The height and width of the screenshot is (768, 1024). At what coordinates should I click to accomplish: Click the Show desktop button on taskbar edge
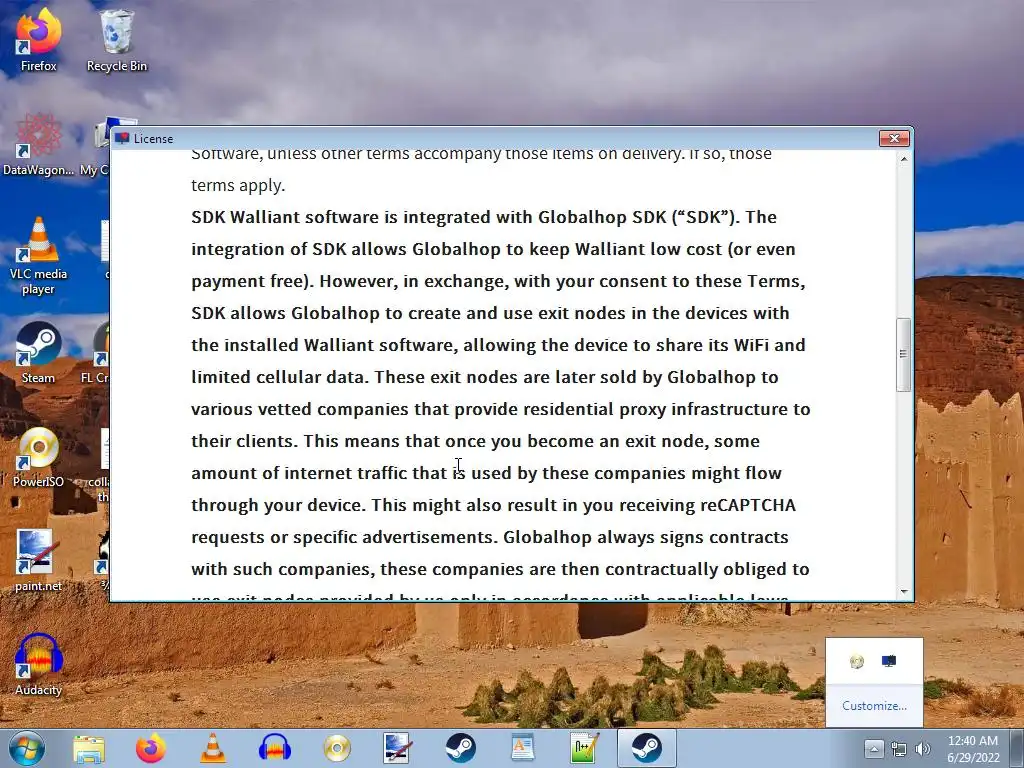click(x=1018, y=748)
